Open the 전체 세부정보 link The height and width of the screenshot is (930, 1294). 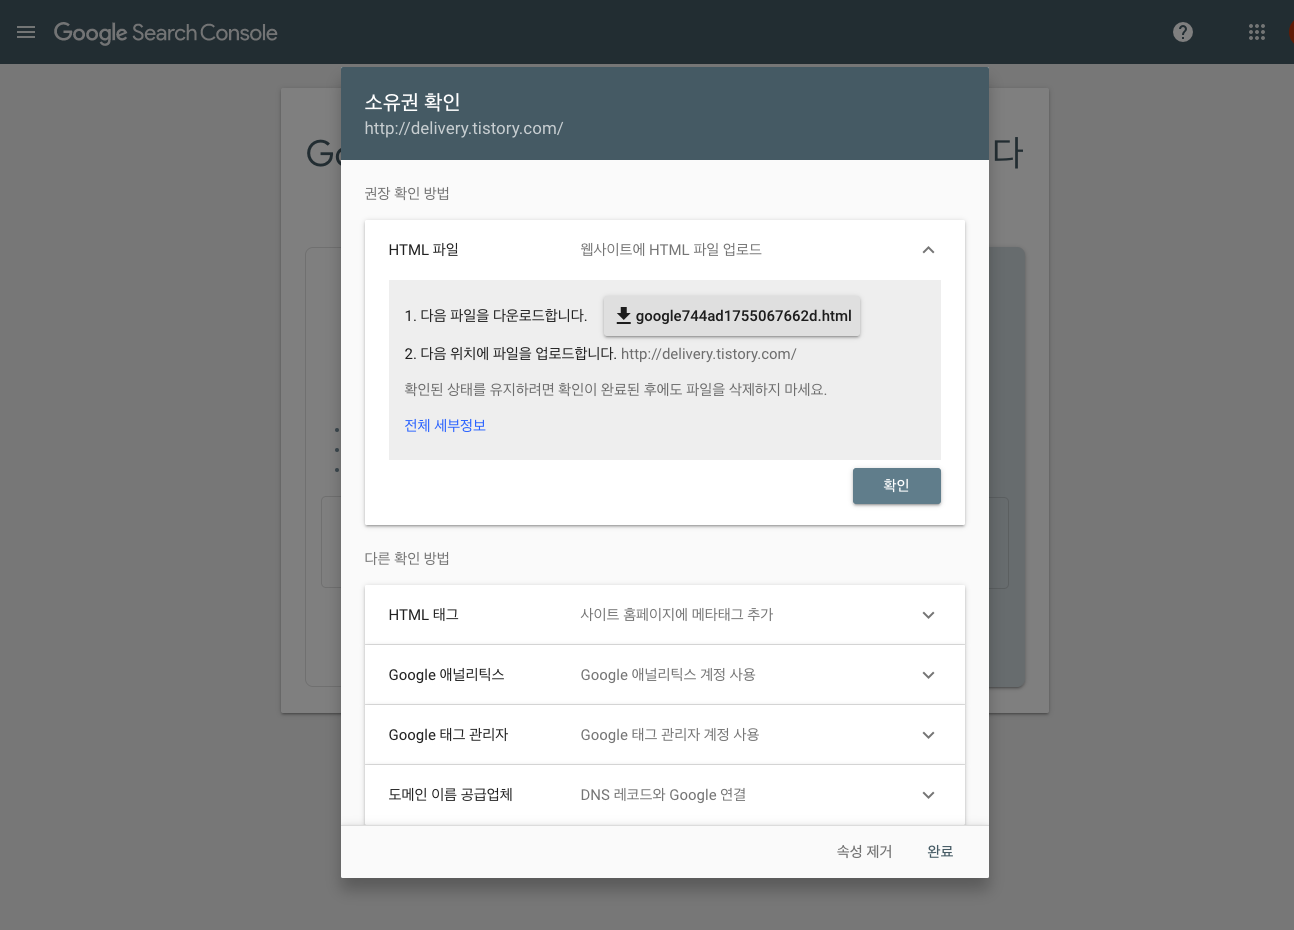point(445,425)
